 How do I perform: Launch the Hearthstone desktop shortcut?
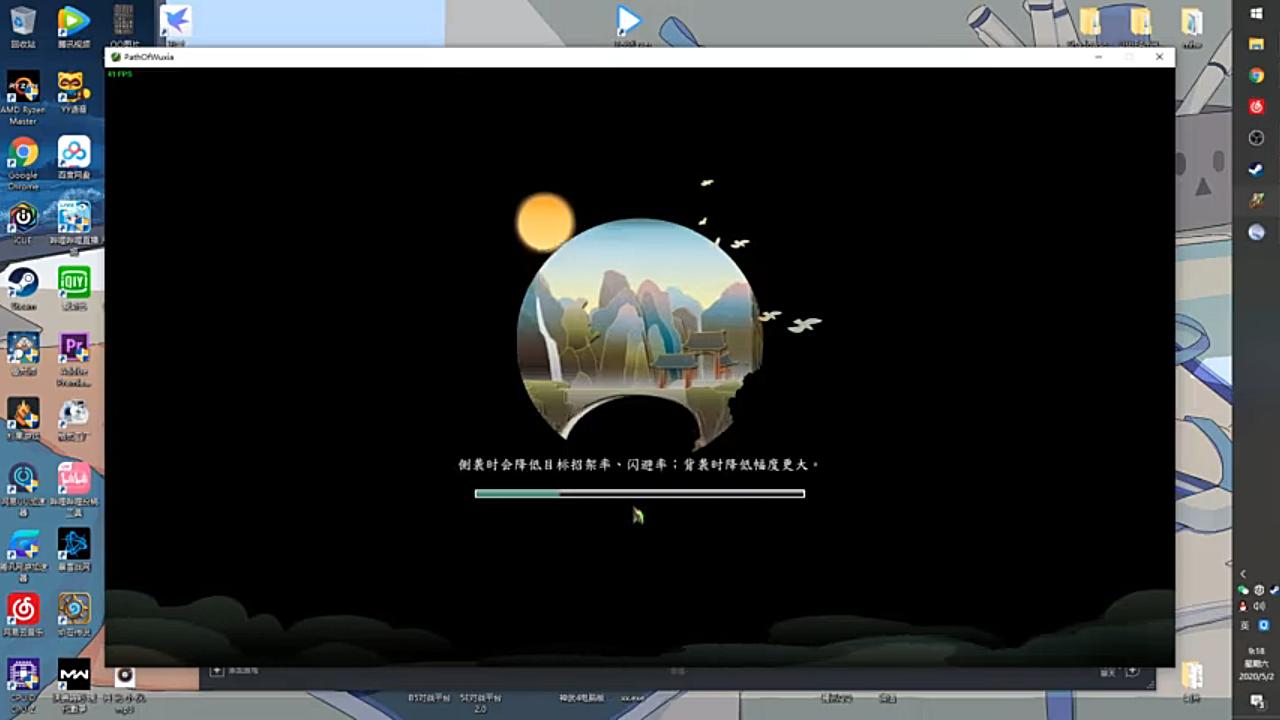[x=73, y=614]
